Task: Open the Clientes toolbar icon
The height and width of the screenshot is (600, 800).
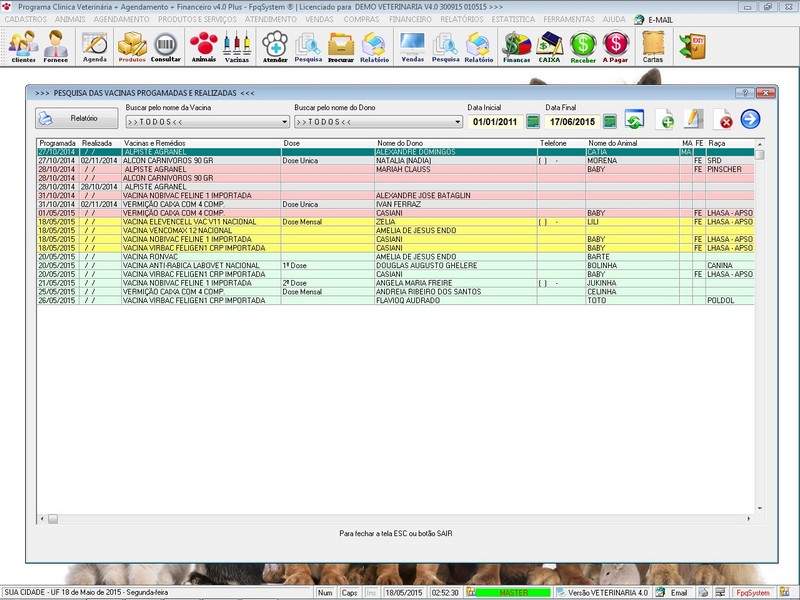Action: [23, 46]
